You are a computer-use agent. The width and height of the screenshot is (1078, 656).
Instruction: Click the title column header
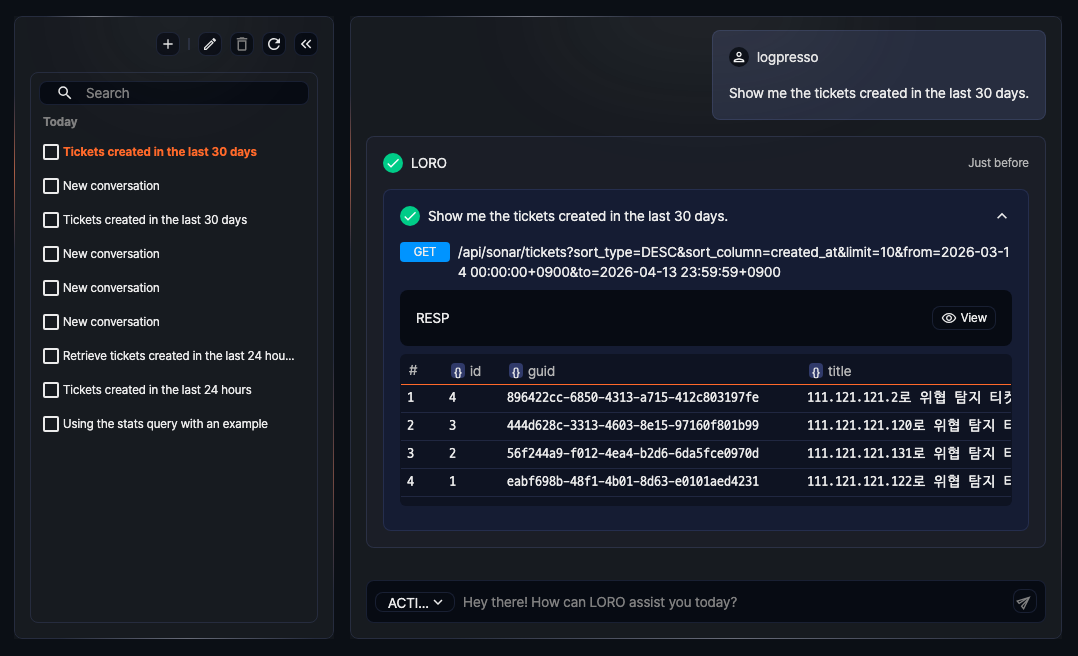pyautogui.click(x=838, y=371)
